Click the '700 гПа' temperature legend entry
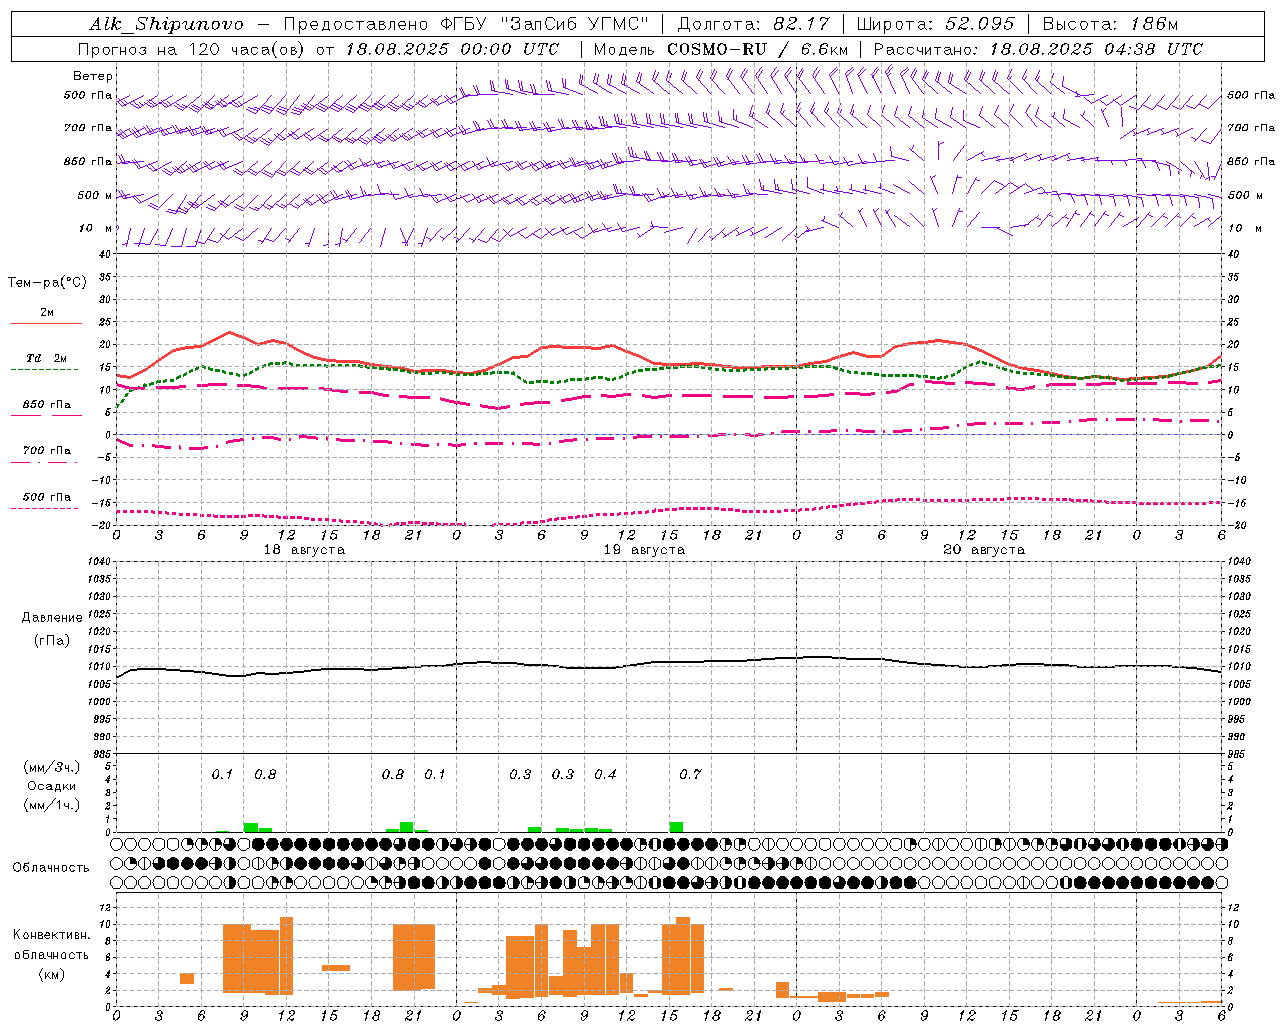 46,451
